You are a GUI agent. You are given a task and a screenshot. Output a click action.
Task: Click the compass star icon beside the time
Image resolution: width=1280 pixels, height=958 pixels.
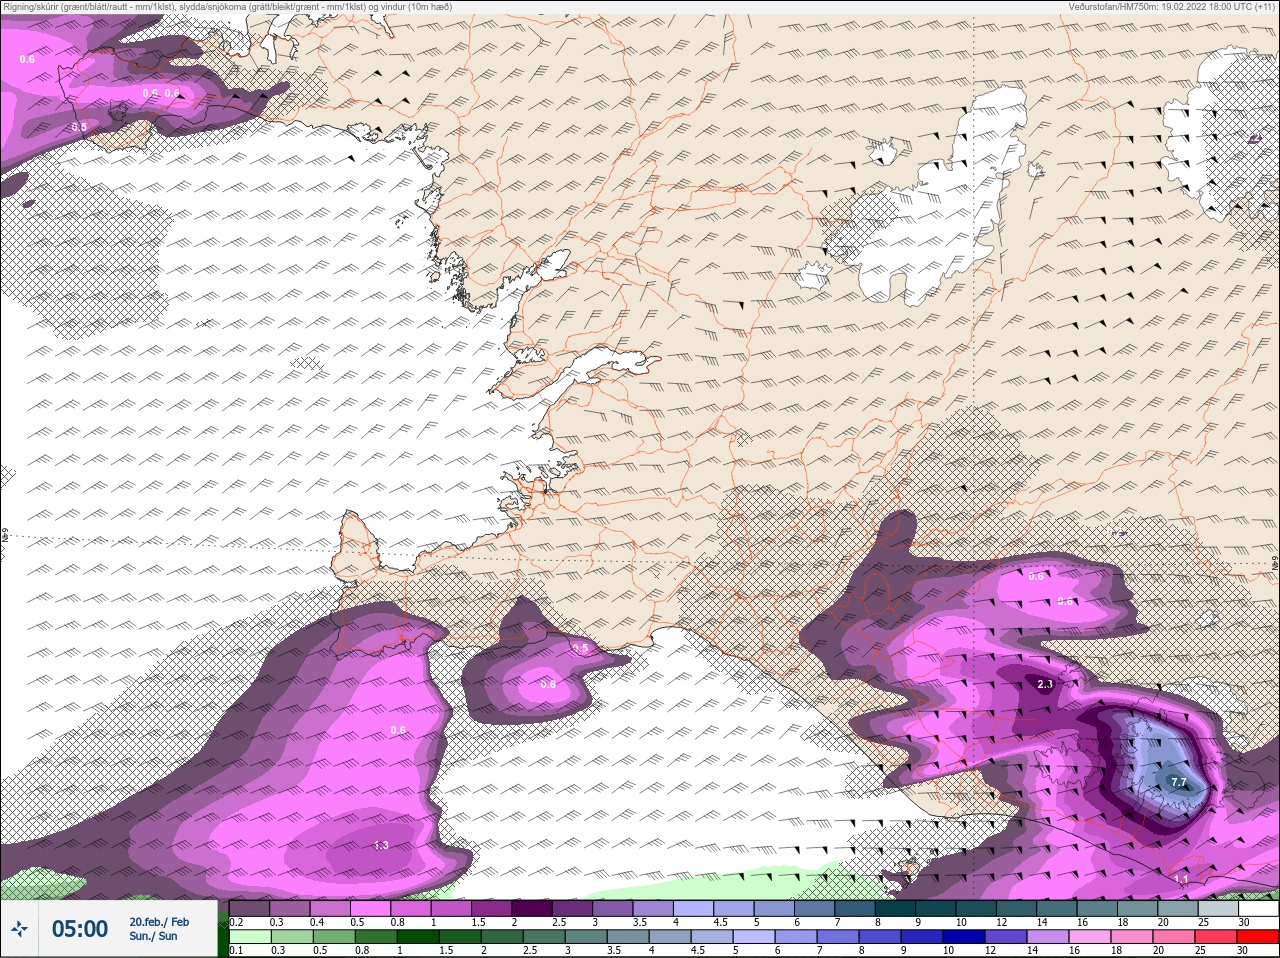(19, 929)
